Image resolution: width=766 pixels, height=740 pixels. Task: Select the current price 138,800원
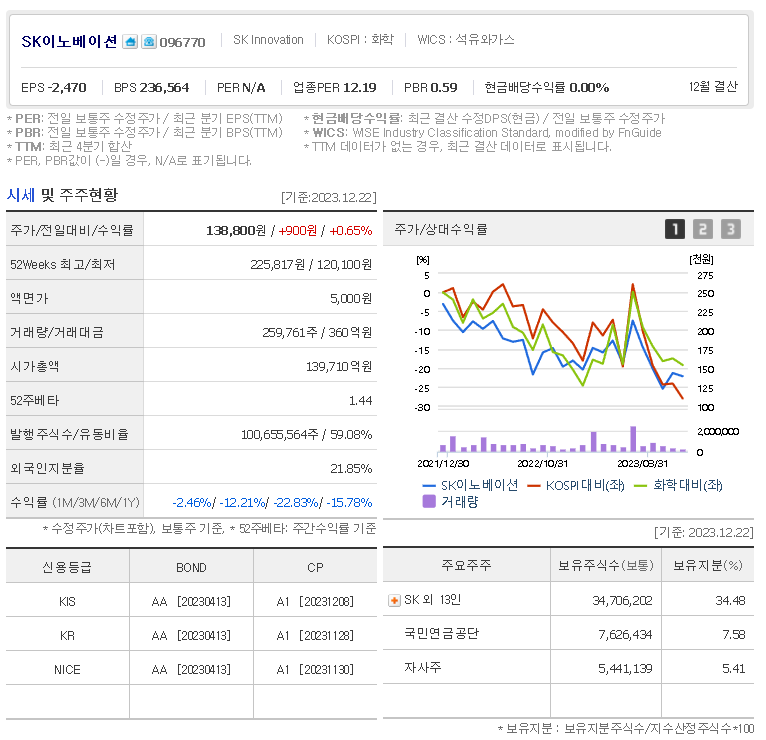236,230
